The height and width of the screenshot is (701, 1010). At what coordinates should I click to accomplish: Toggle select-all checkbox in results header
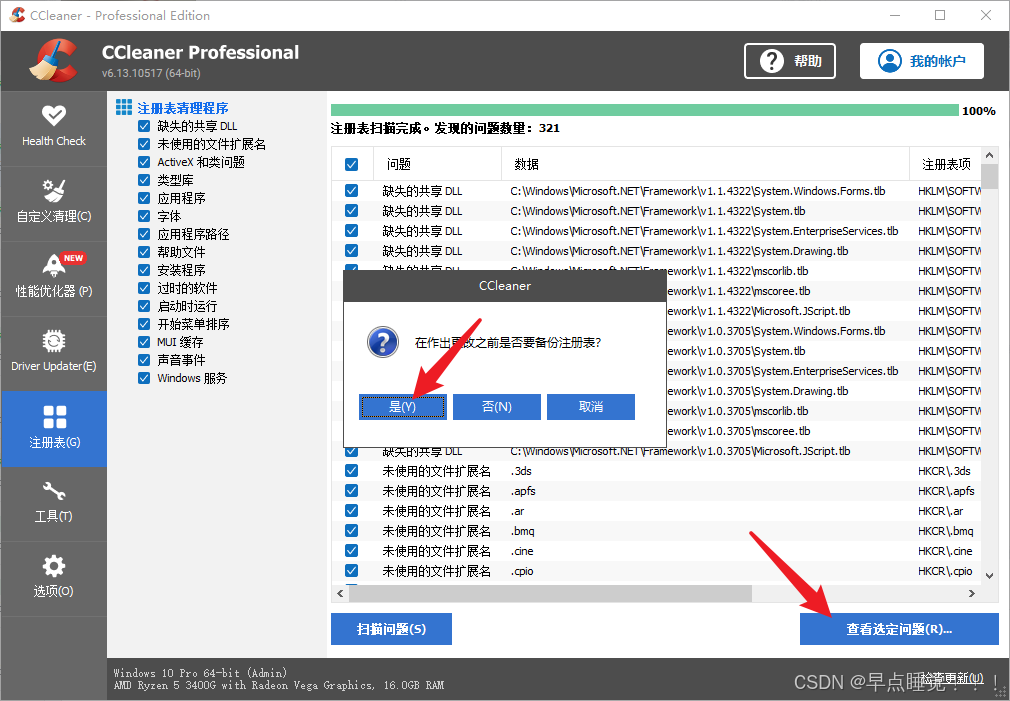[352, 164]
